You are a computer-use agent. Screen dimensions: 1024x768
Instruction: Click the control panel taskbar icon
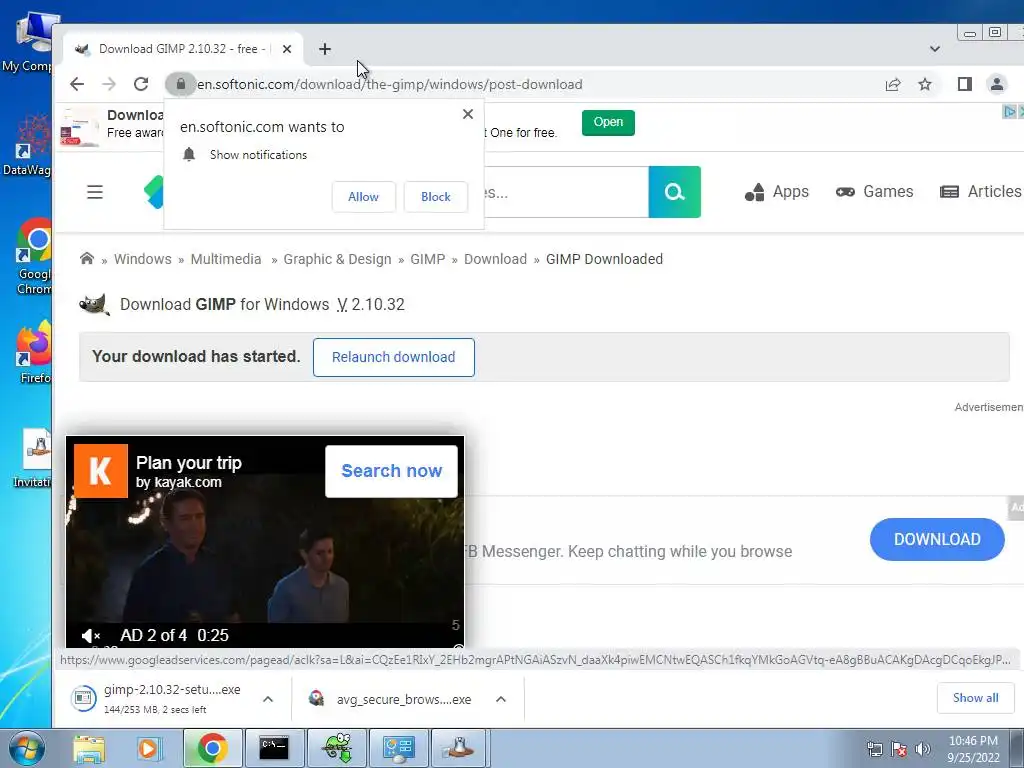point(398,748)
